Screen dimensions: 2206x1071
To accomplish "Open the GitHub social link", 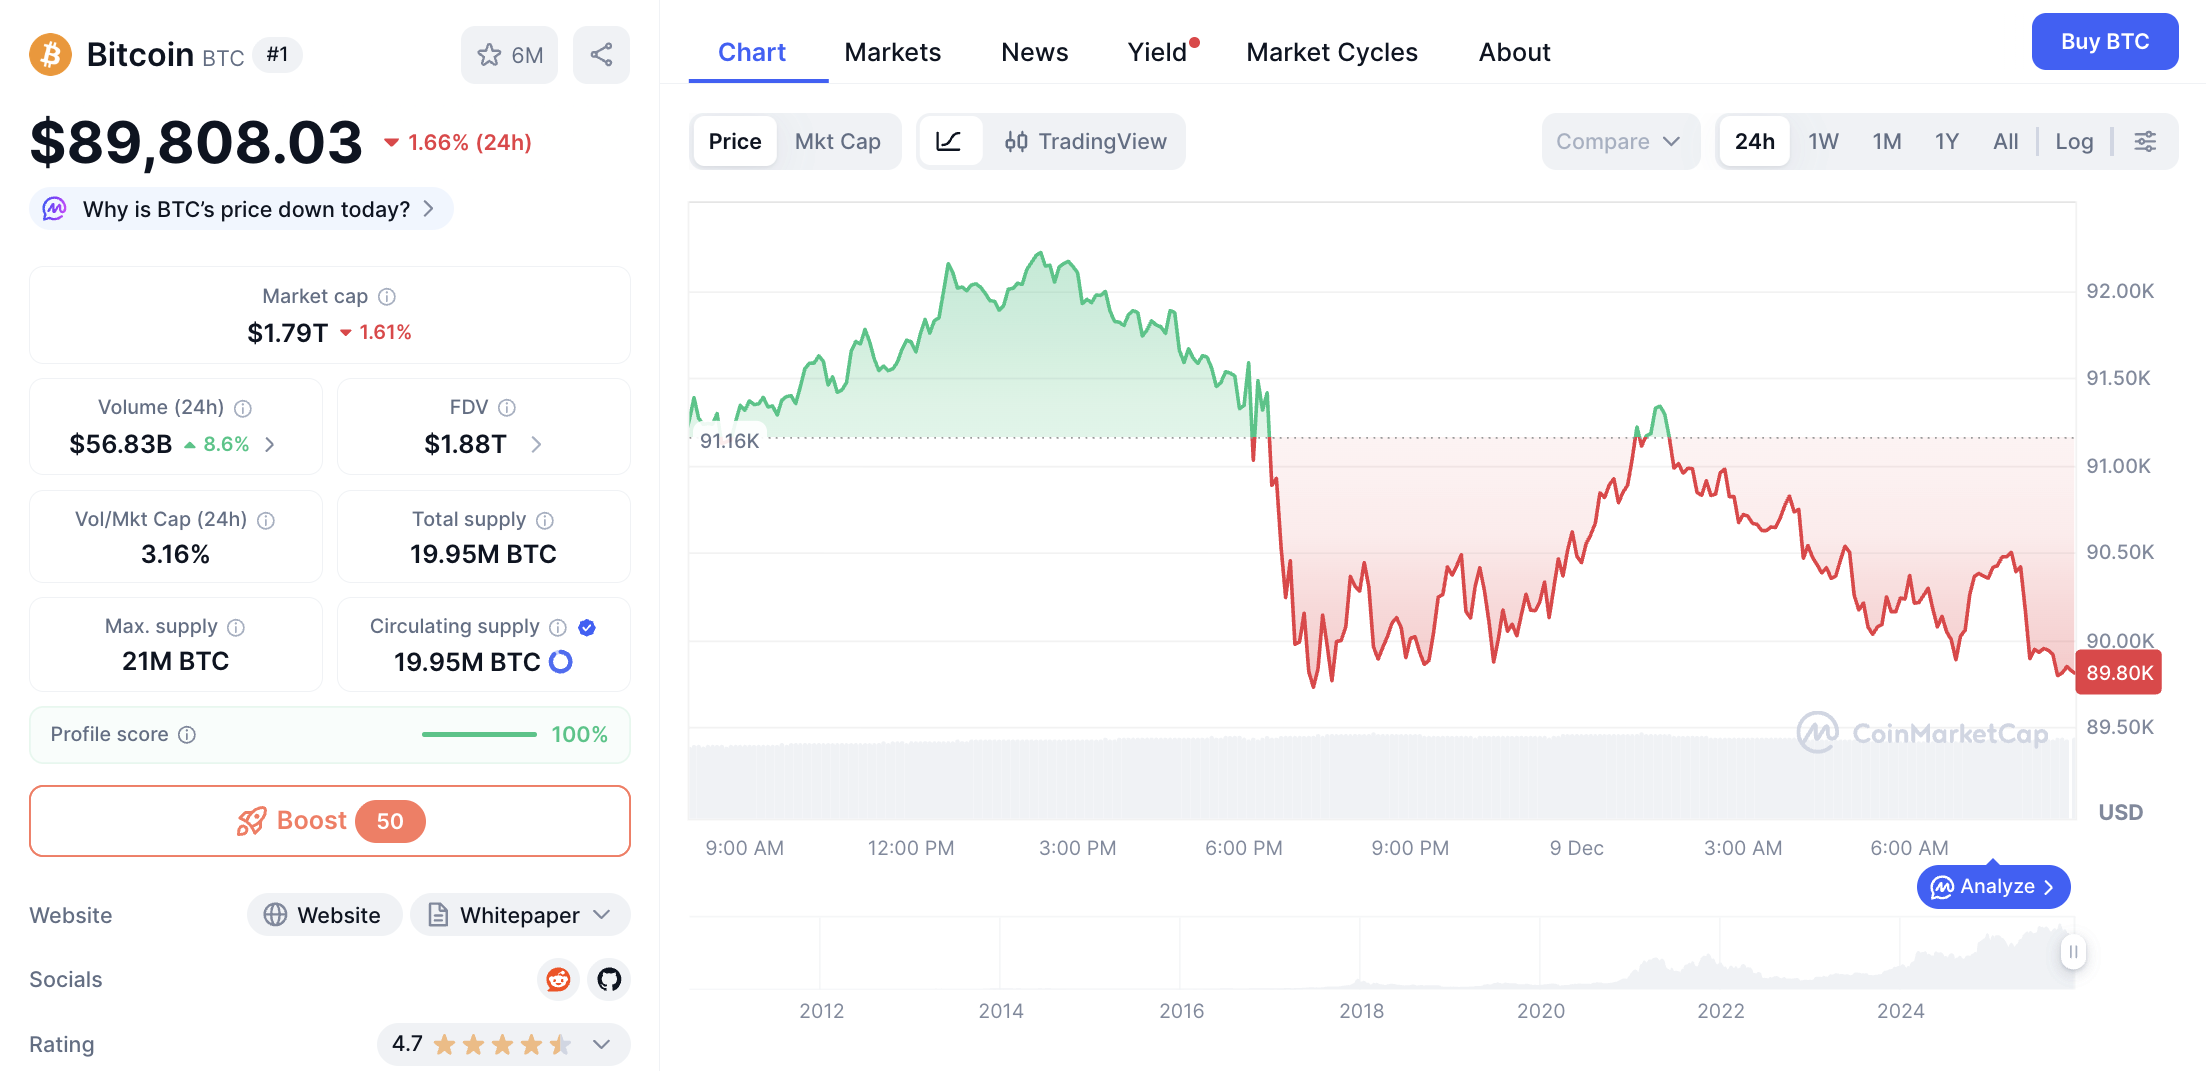I will tap(609, 979).
